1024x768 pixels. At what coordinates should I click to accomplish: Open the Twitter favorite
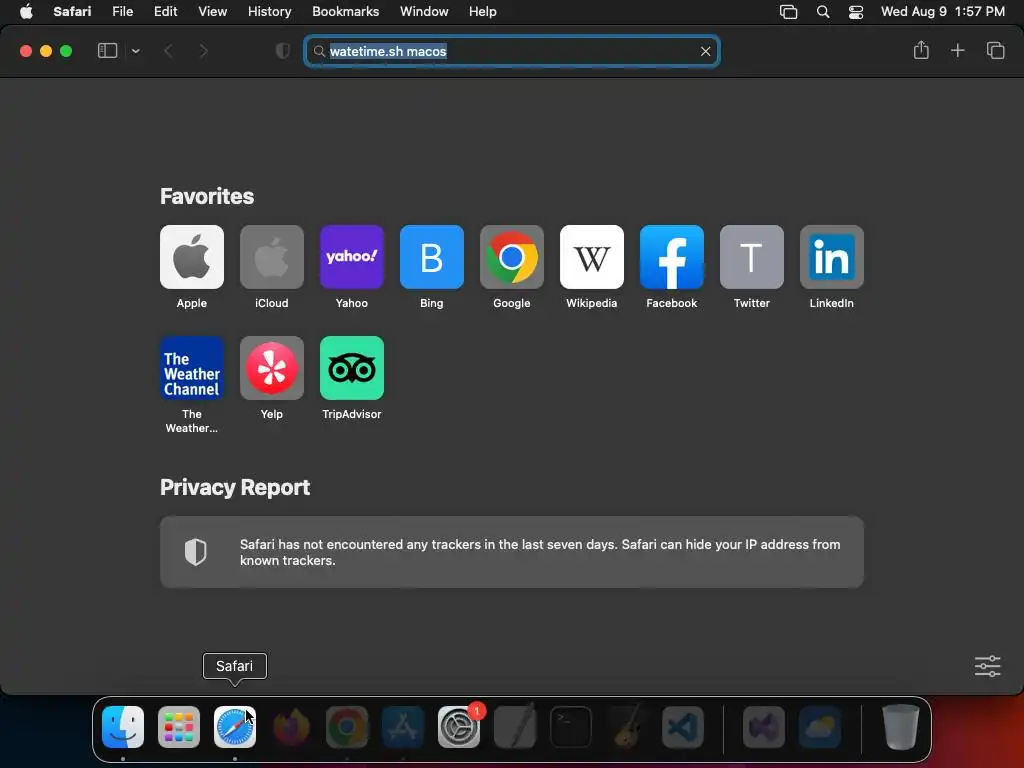(752, 257)
